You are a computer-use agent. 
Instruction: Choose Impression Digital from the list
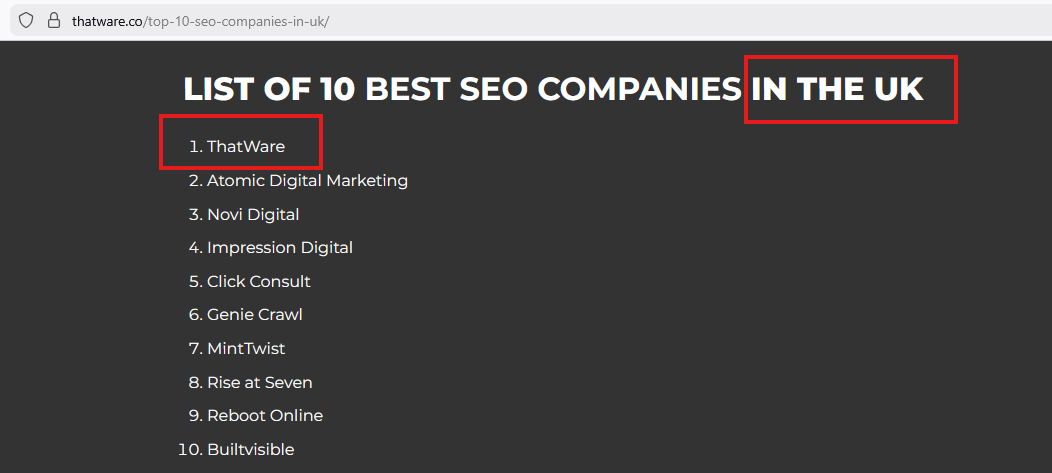point(280,248)
